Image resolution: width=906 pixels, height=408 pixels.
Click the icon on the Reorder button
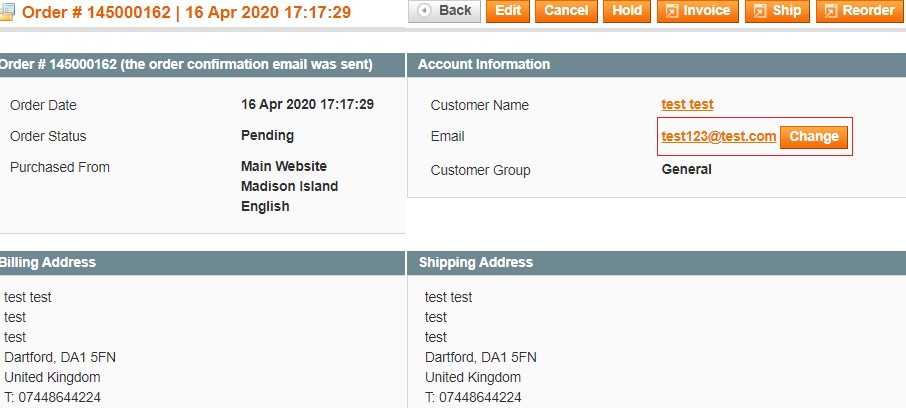point(831,11)
